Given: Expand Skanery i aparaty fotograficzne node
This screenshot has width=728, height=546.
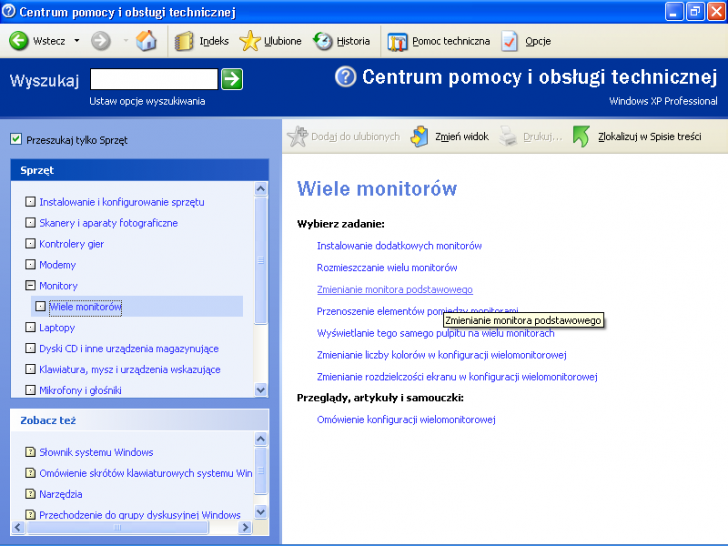Looking at the screenshot, I should point(30,223).
